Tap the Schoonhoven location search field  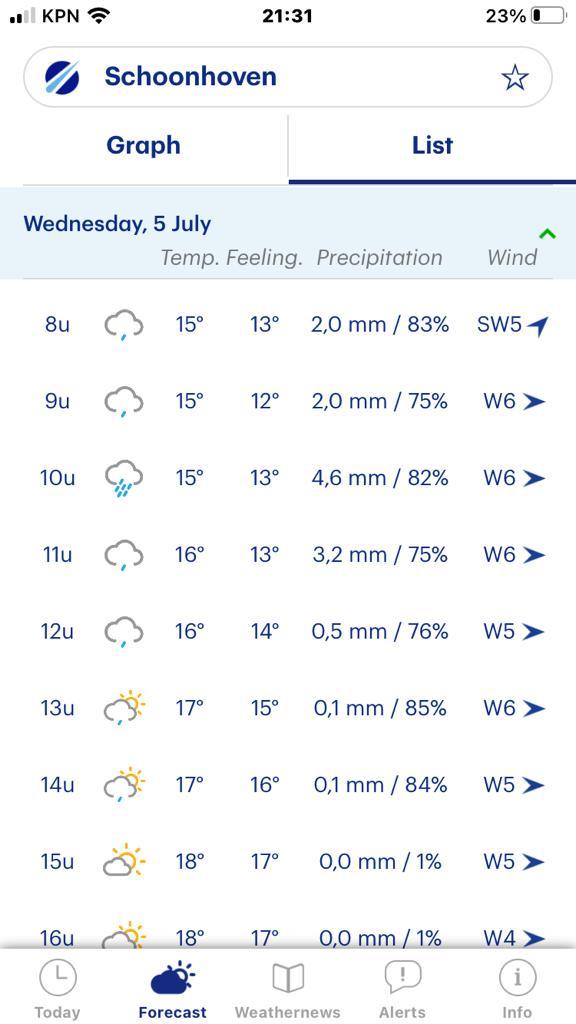click(x=288, y=77)
